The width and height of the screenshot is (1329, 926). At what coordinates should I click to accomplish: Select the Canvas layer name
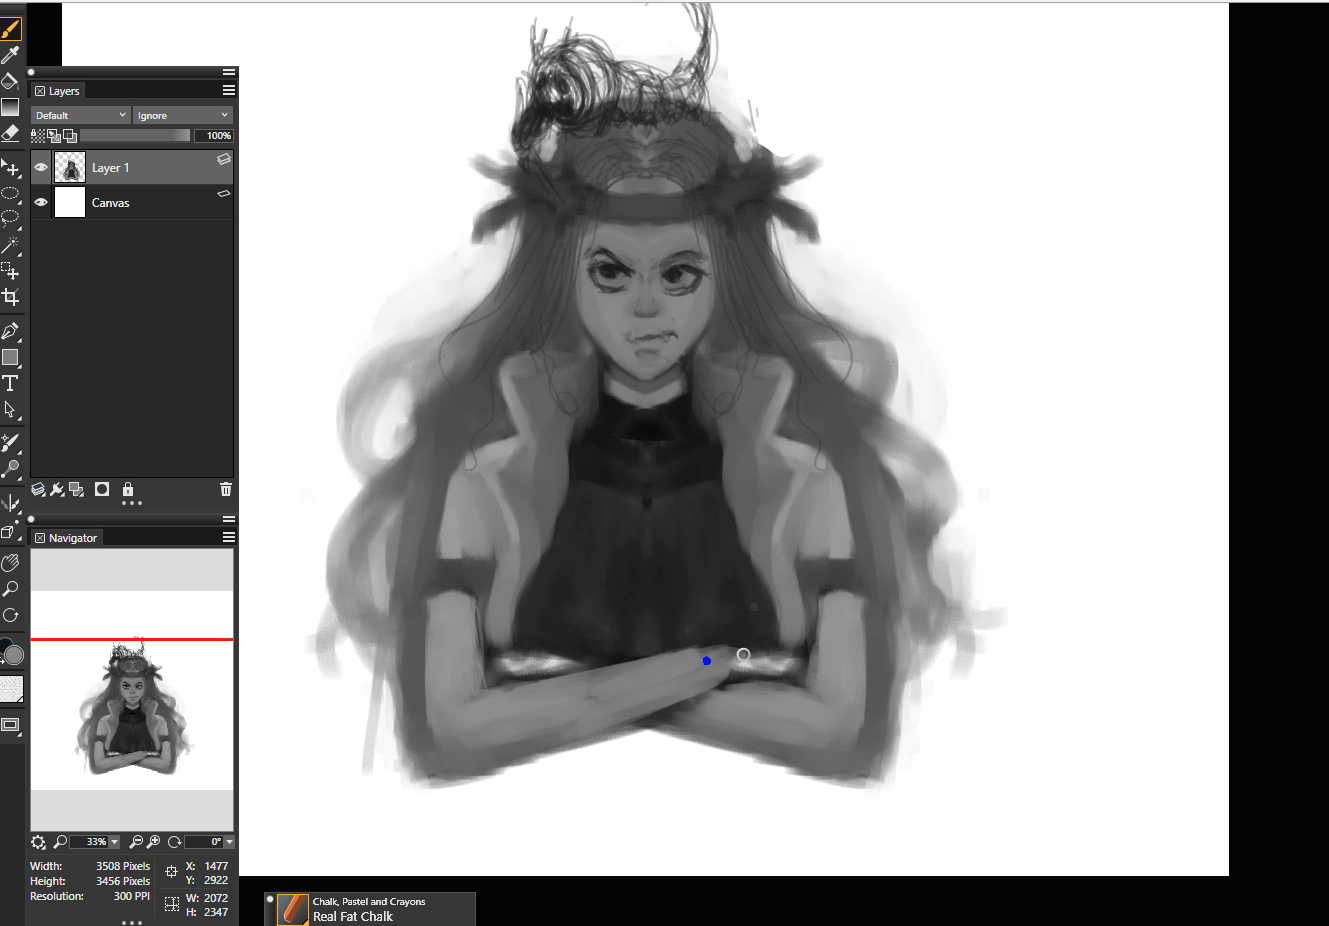coord(111,203)
